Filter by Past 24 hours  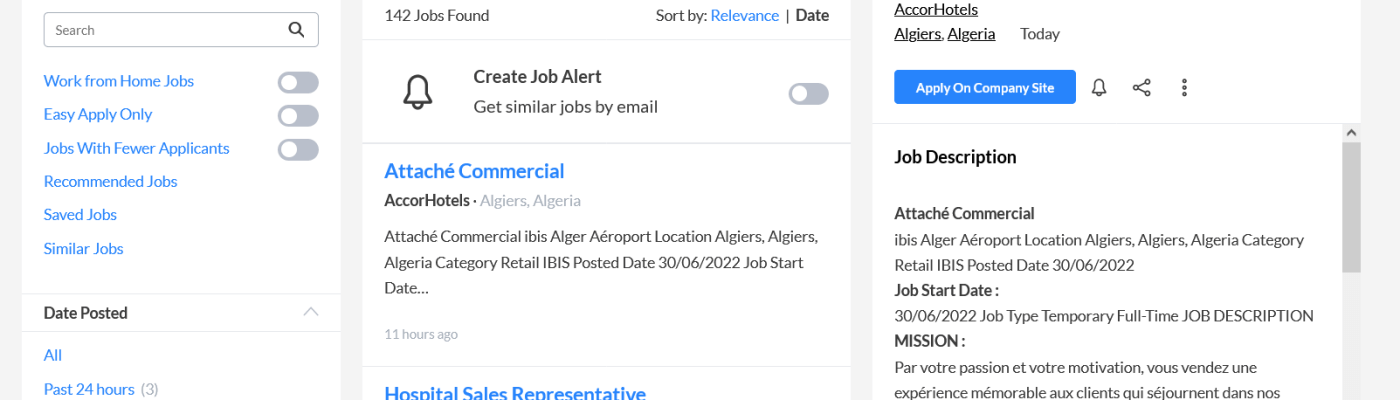point(89,389)
